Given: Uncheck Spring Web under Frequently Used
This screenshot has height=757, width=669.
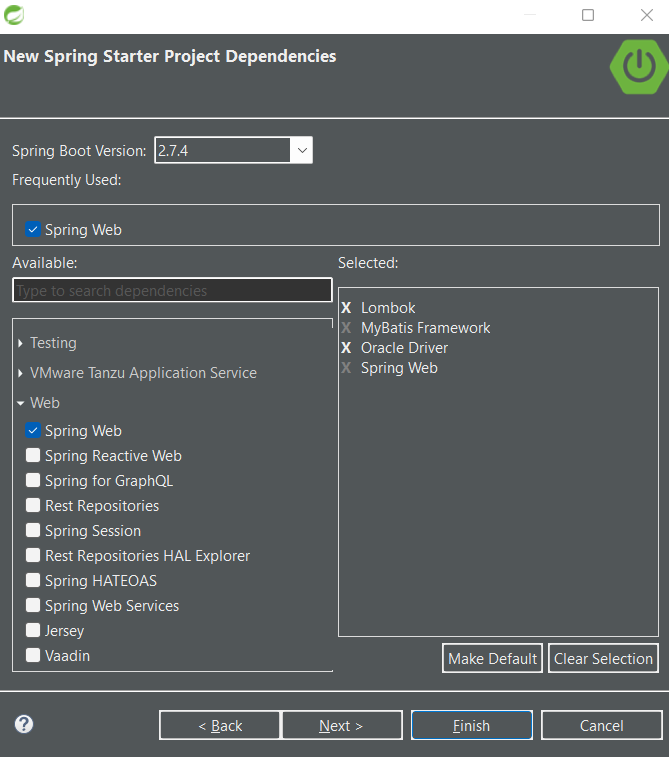Looking at the screenshot, I should 33,229.
